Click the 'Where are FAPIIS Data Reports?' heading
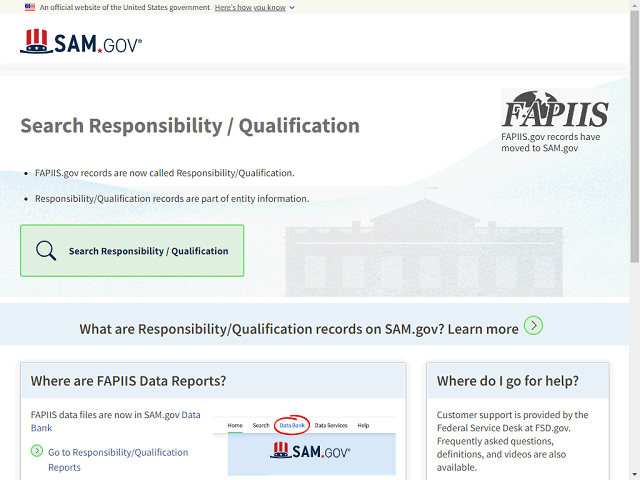Image resolution: width=640 pixels, height=480 pixels. tap(128, 381)
